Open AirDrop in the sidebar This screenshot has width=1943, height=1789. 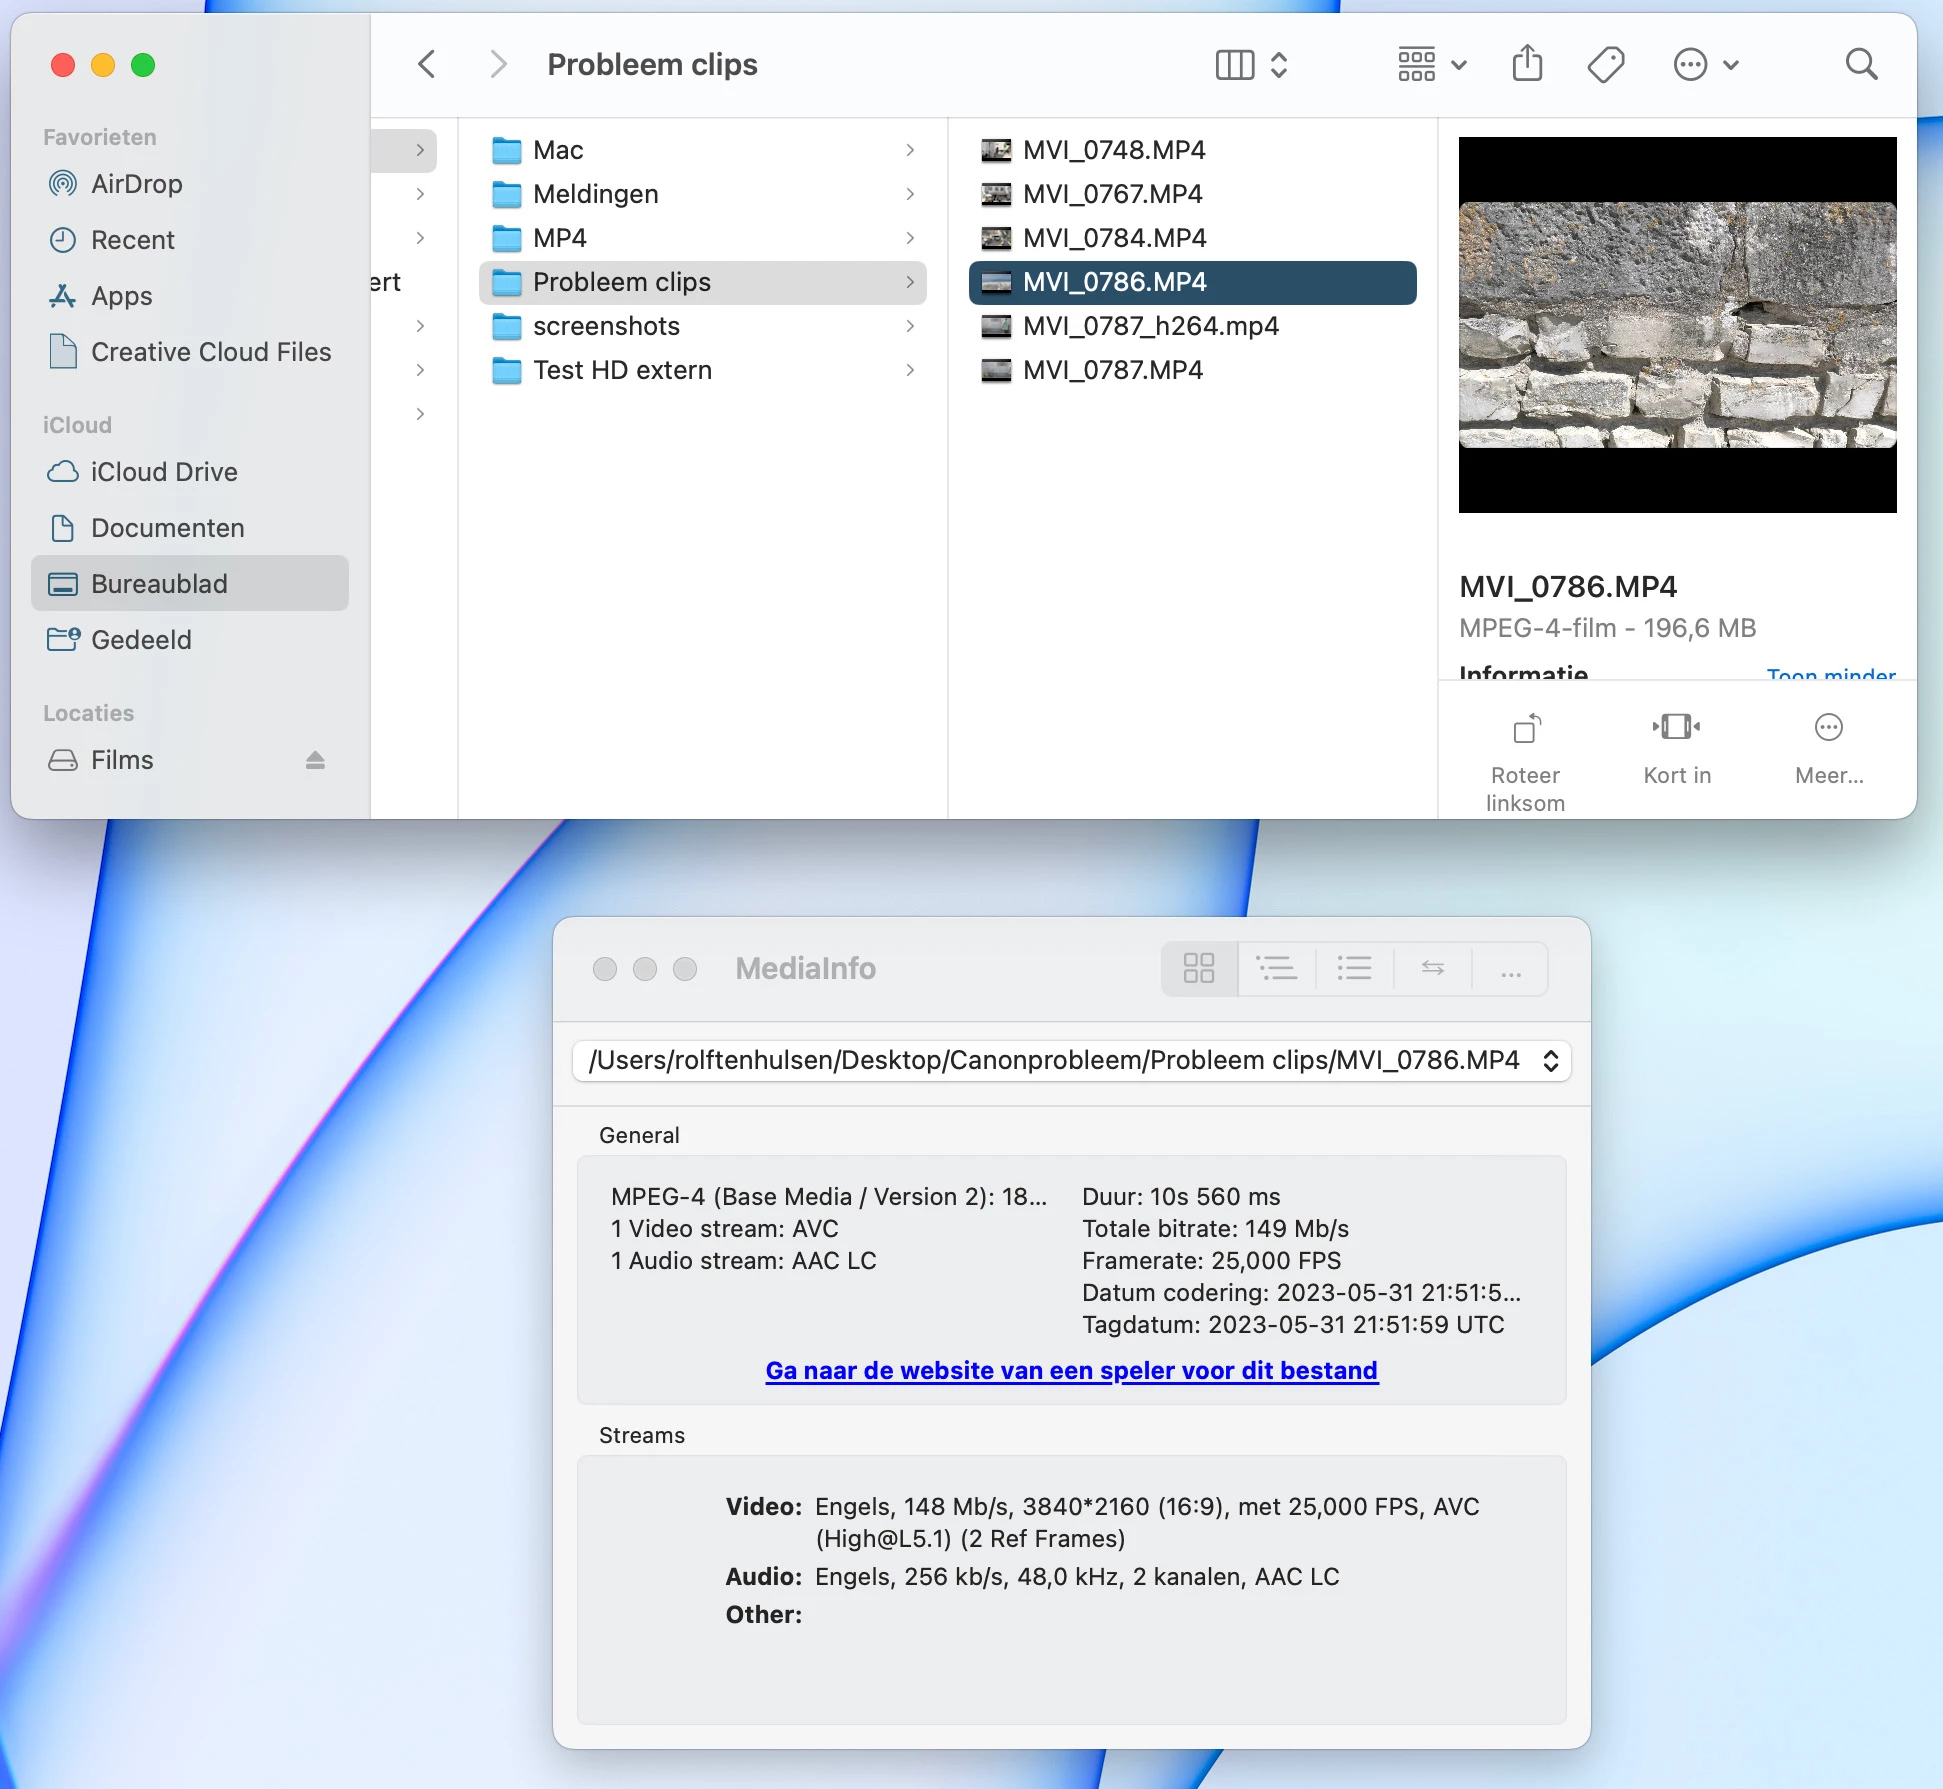(x=137, y=184)
